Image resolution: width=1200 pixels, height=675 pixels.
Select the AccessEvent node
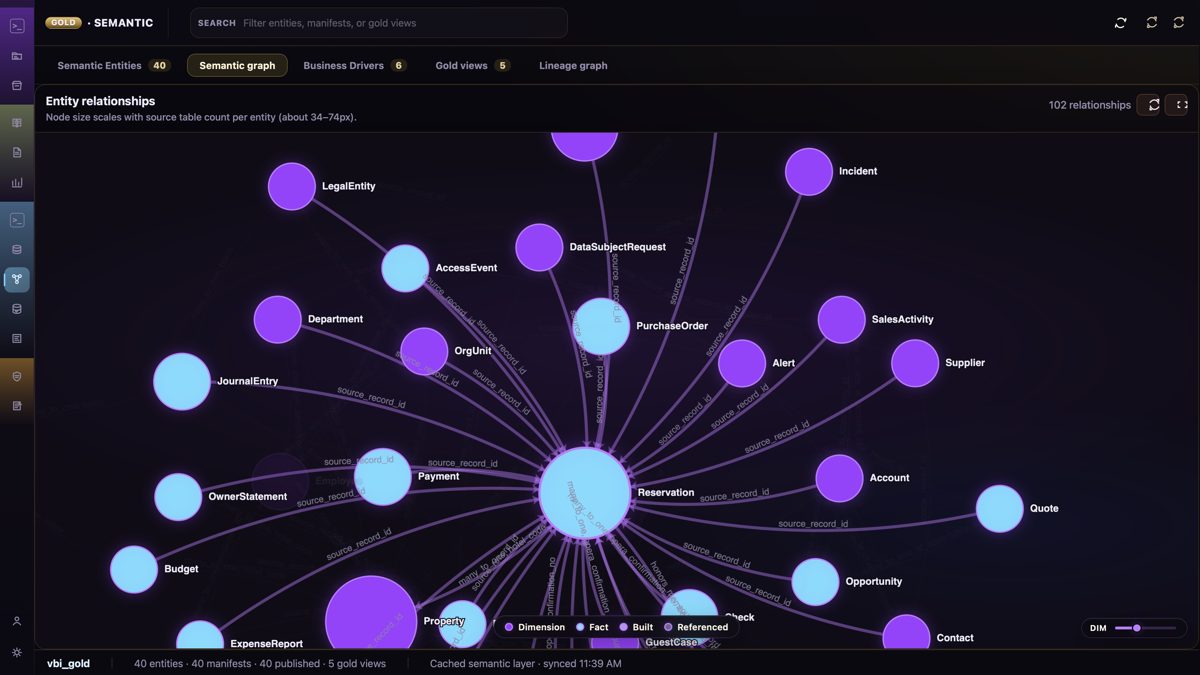click(x=405, y=268)
